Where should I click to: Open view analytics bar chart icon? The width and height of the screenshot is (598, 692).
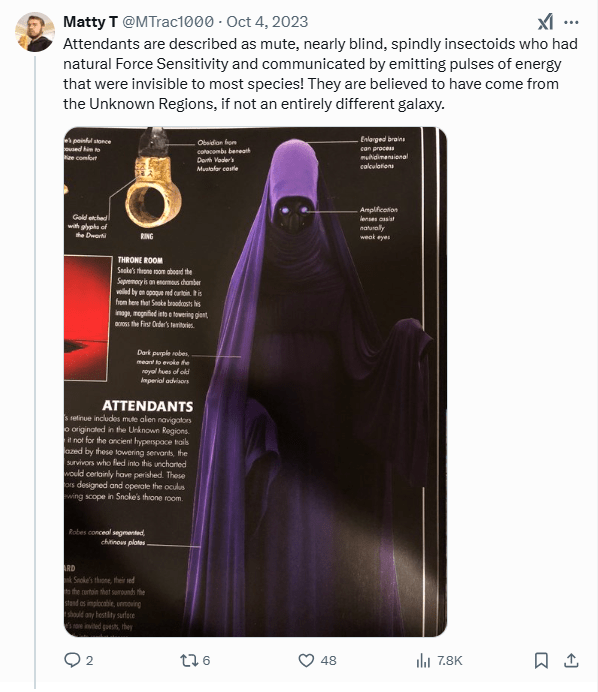(423, 661)
